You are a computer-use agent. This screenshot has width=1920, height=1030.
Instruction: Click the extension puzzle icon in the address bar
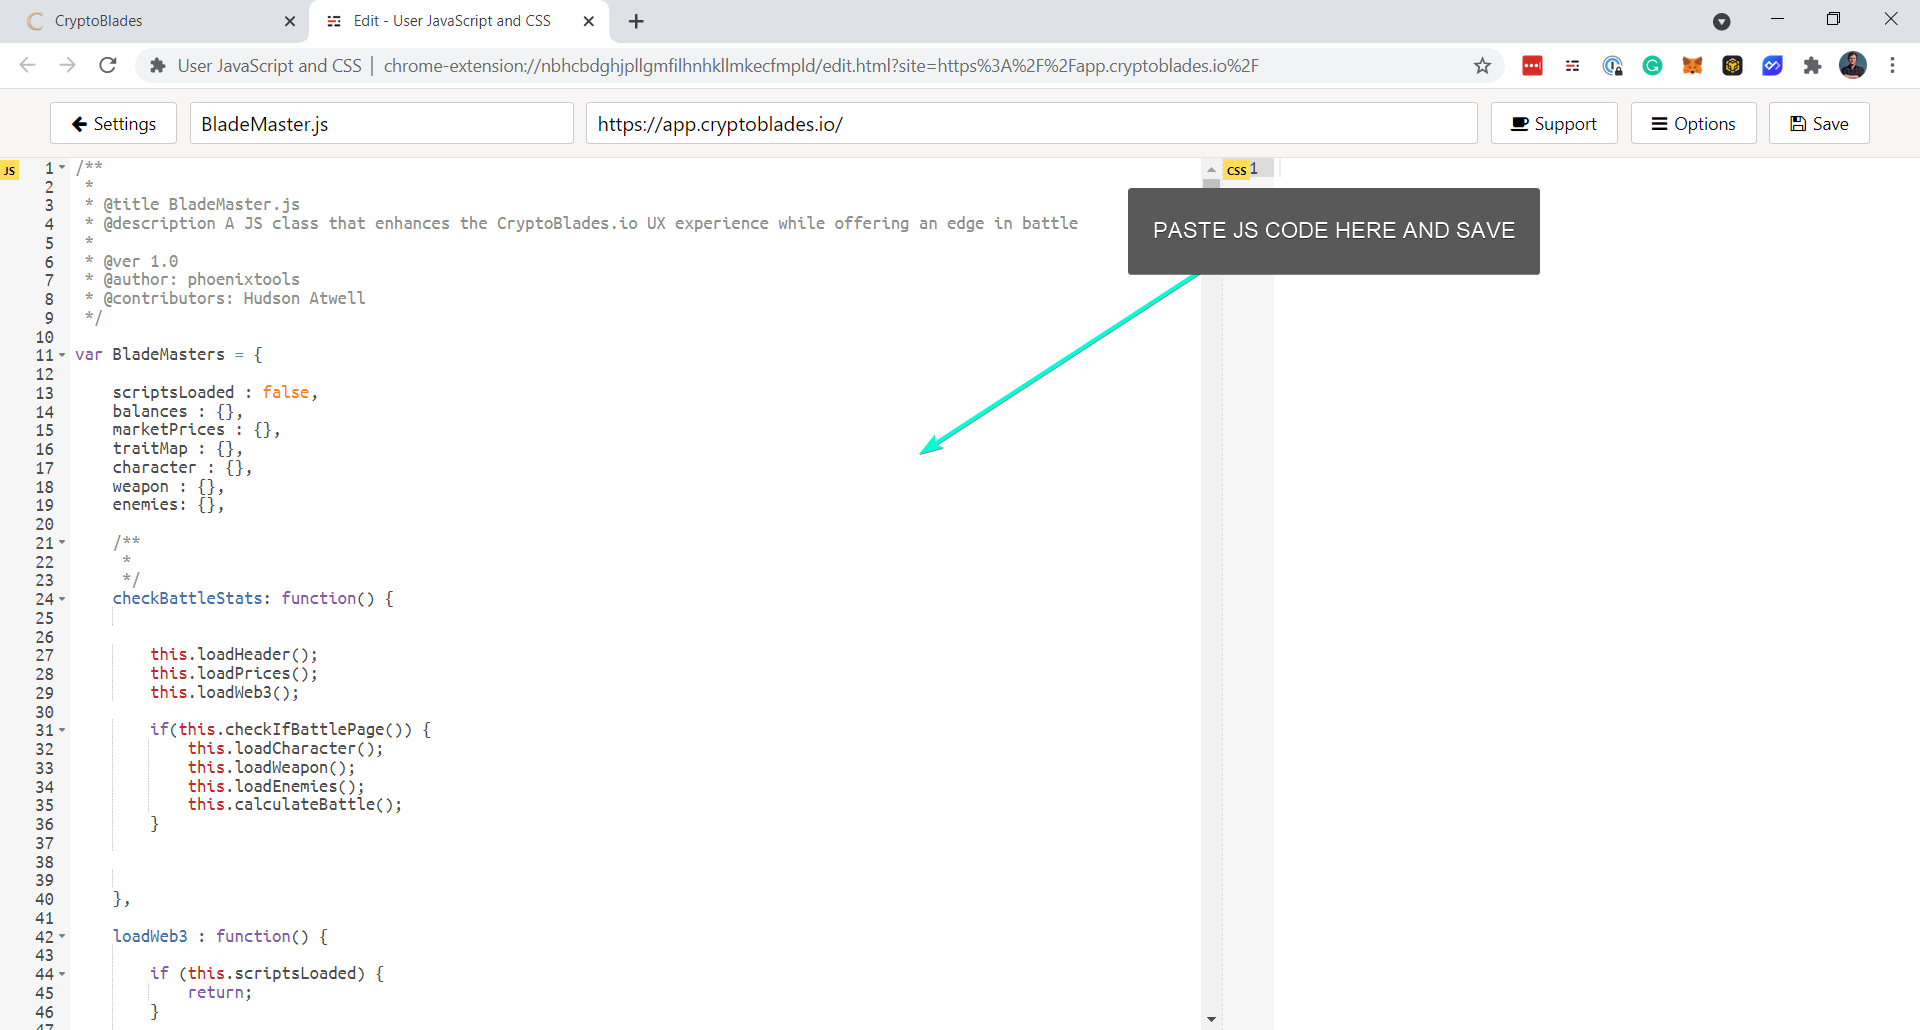[157, 66]
